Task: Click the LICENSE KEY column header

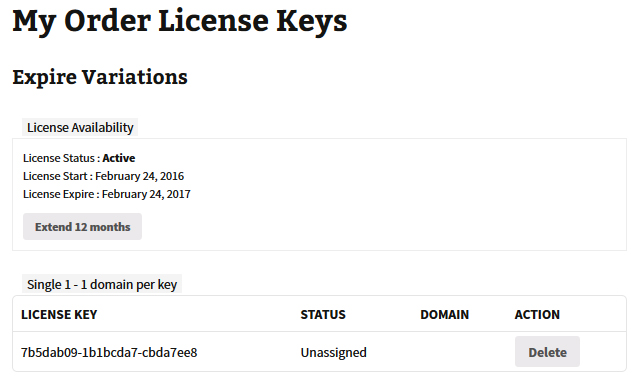Action: point(59,314)
